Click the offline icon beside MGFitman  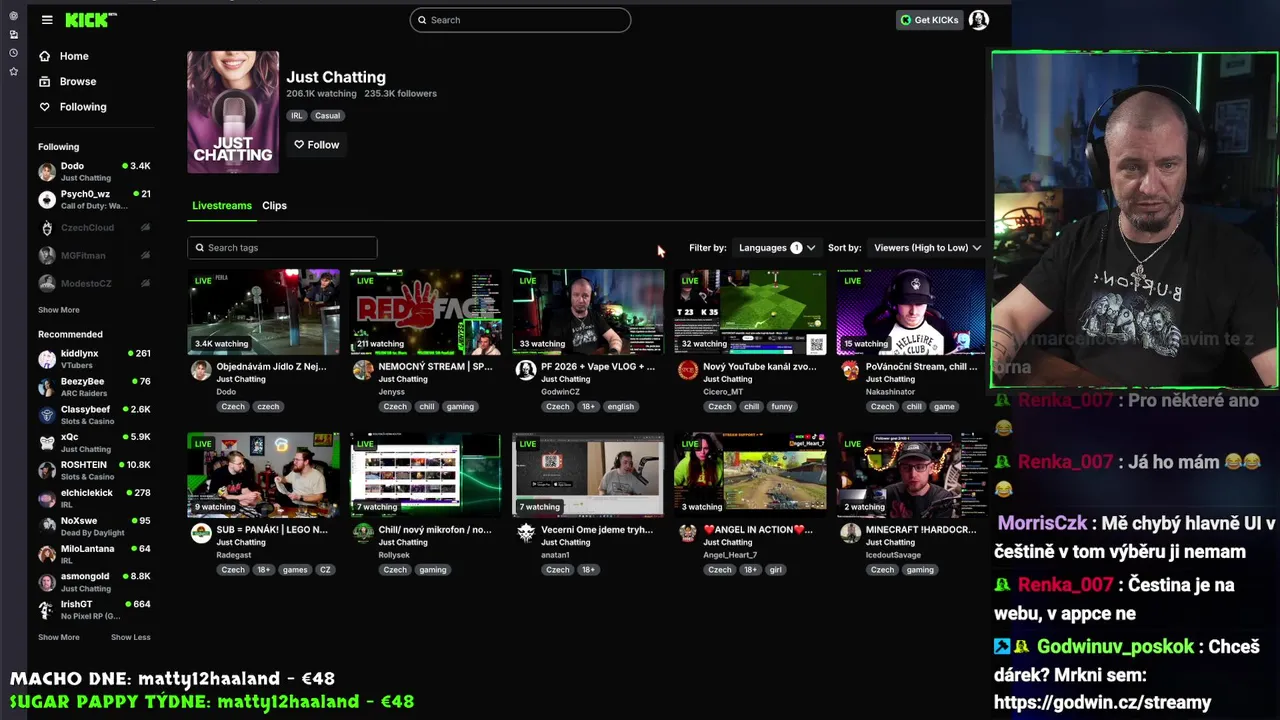[x=145, y=256]
